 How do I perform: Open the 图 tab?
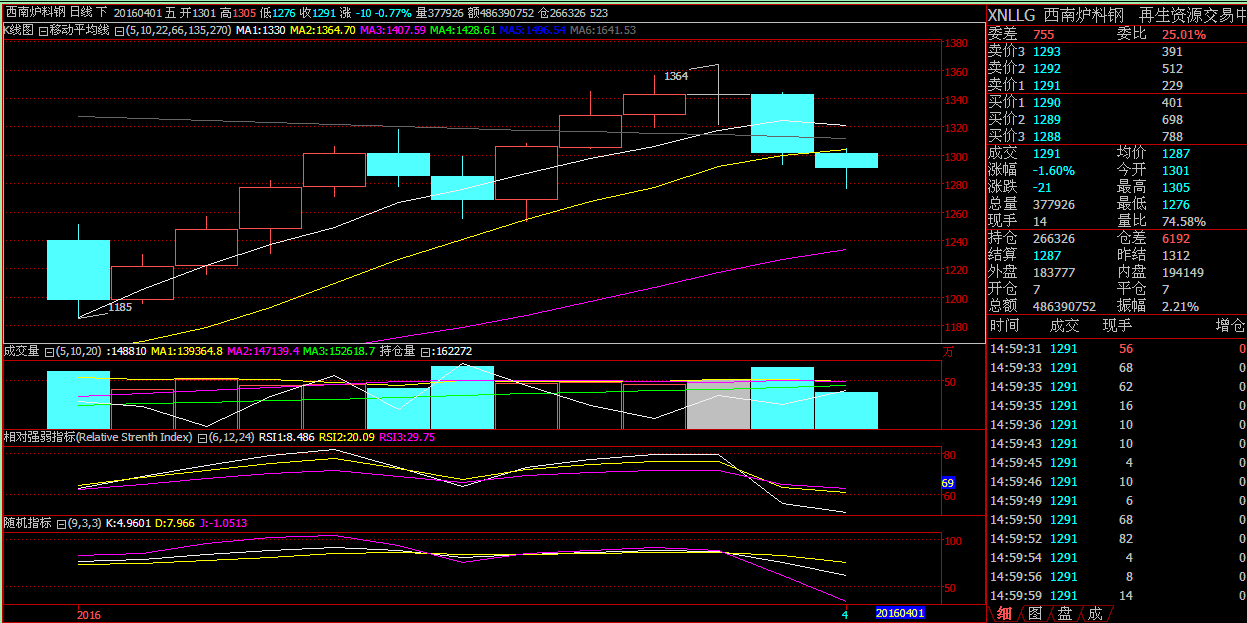pos(1035,613)
